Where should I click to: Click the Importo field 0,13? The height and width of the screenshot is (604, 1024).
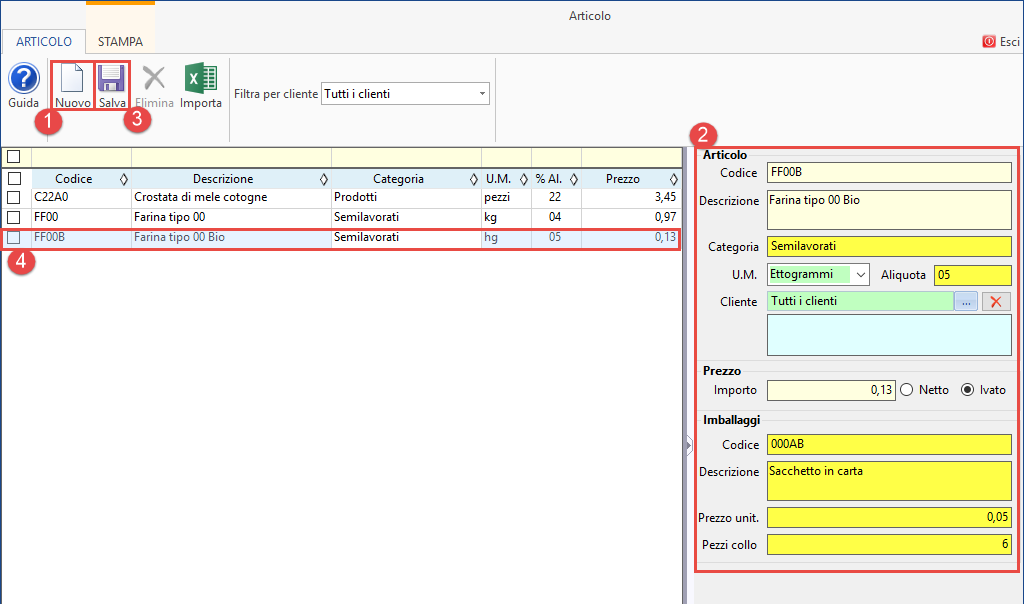[x=831, y=390]
